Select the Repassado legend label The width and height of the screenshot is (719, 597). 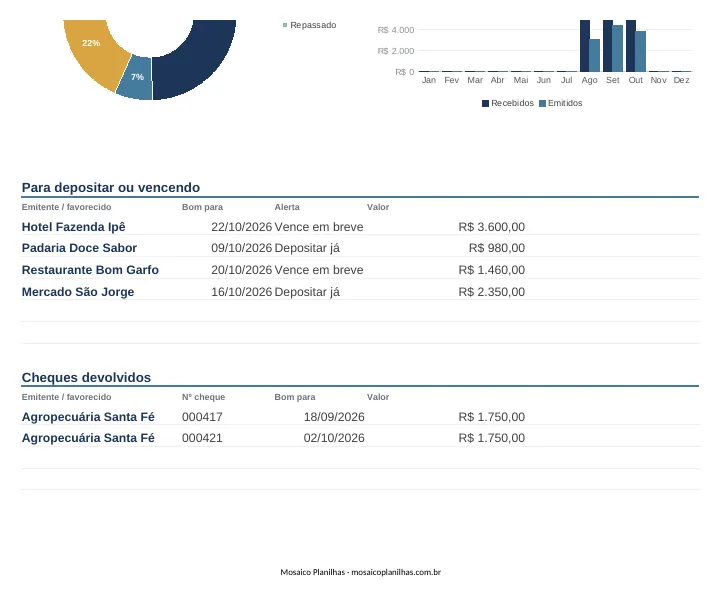[x=313, y=25]
